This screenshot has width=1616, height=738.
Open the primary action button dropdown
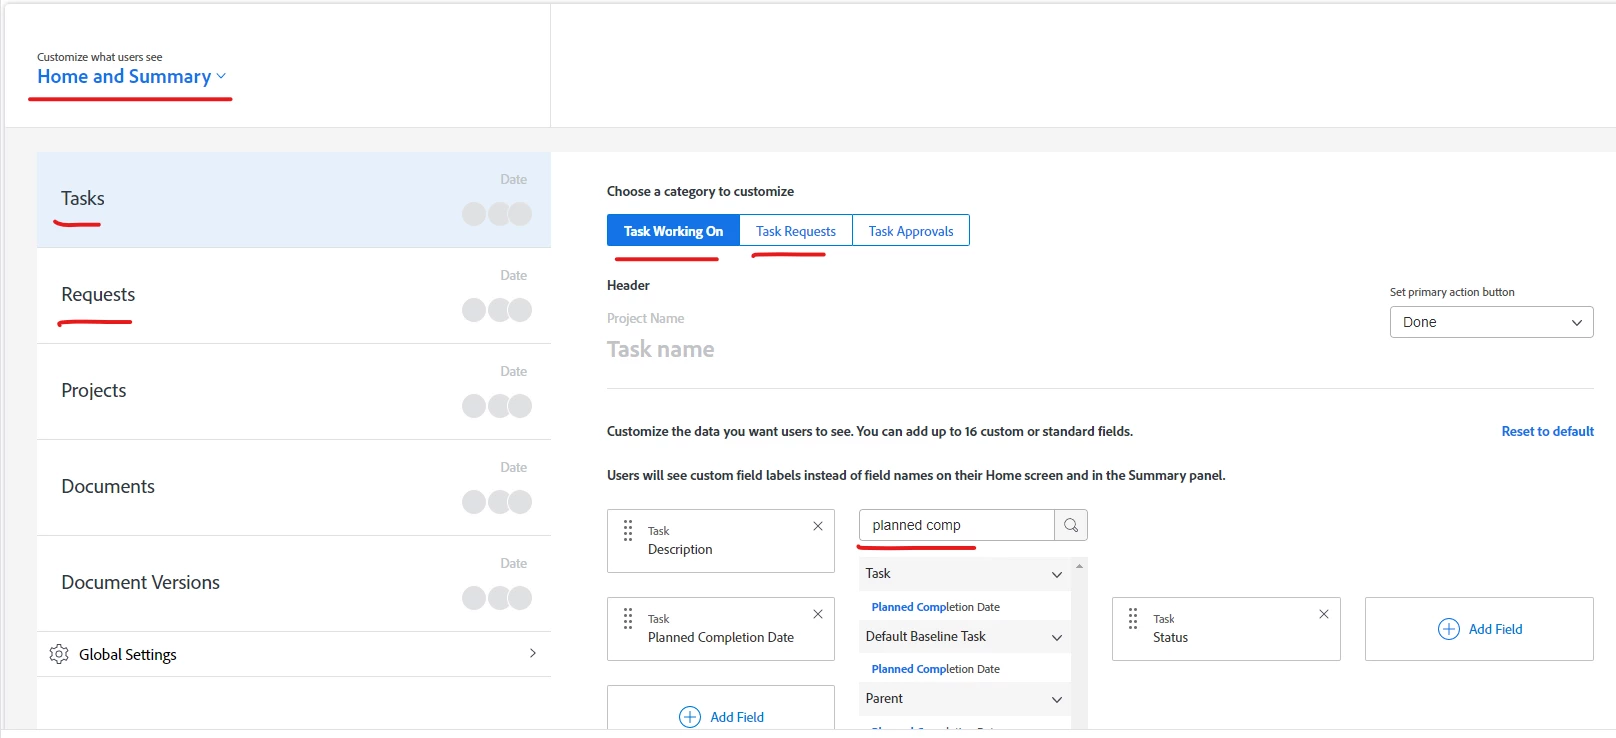tap(1491, 322)
